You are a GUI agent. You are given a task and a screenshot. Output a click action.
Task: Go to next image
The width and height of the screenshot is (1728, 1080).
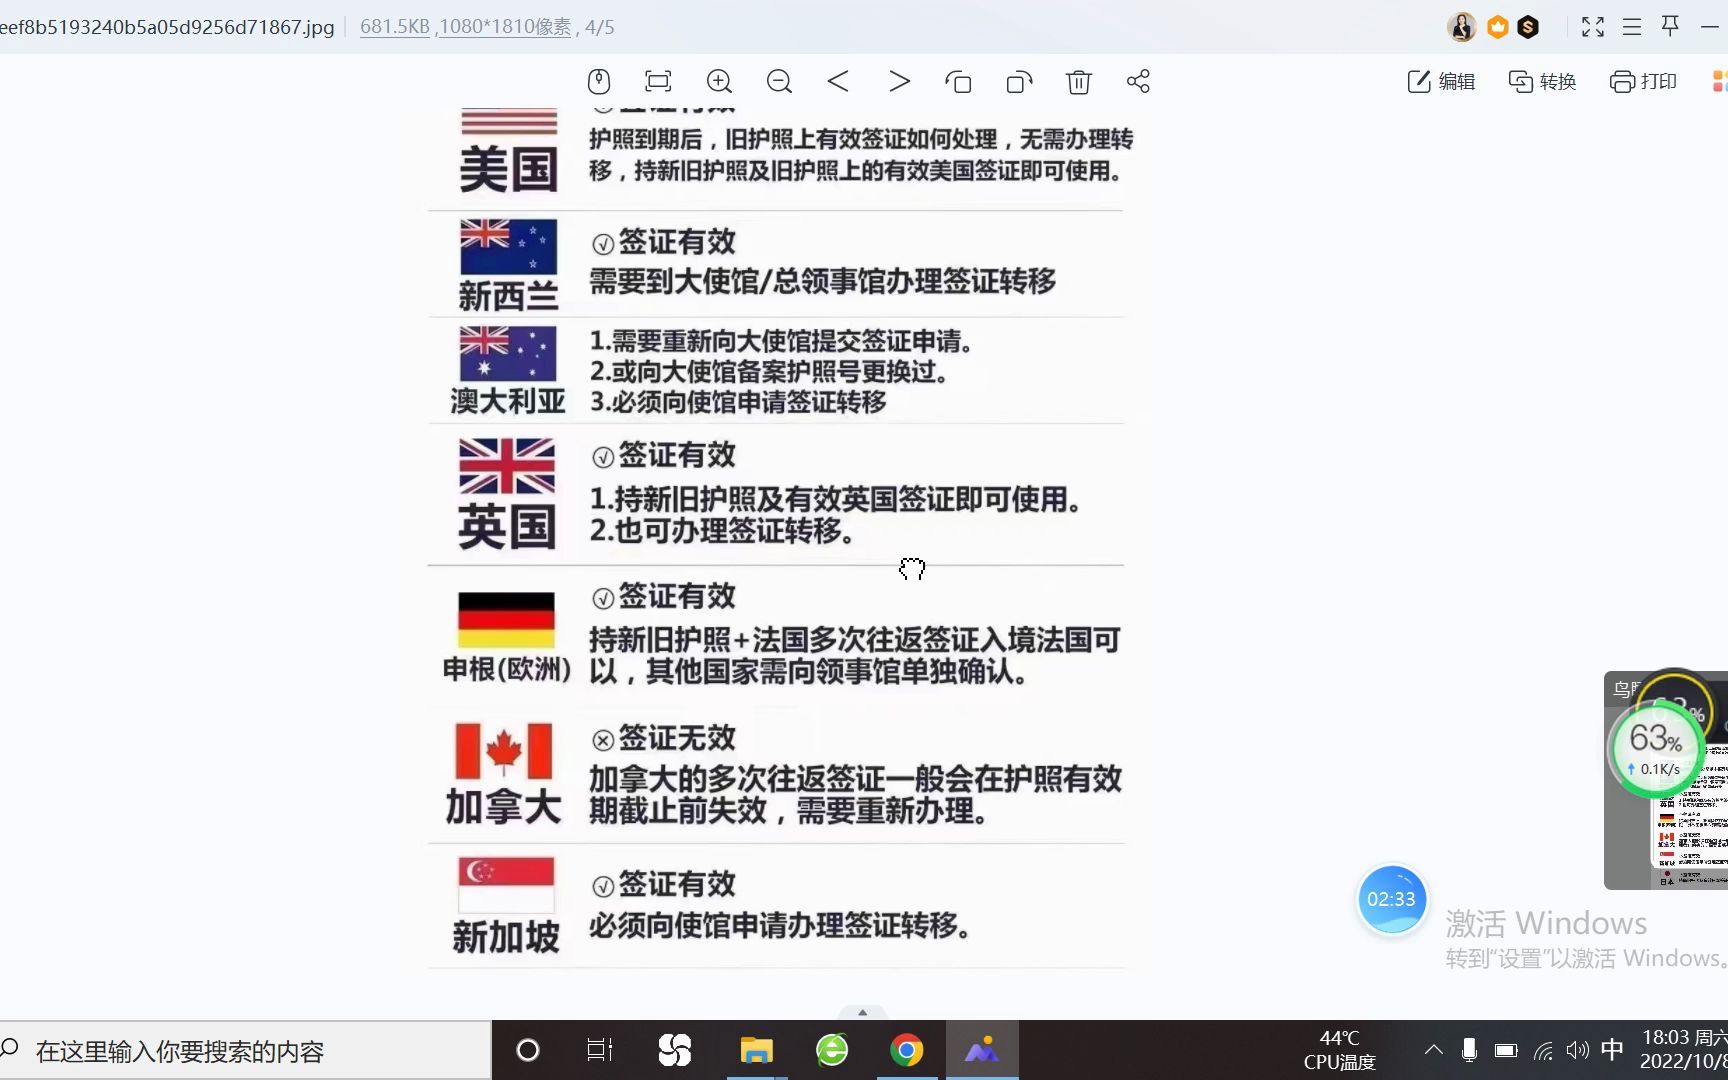(899, 81)
